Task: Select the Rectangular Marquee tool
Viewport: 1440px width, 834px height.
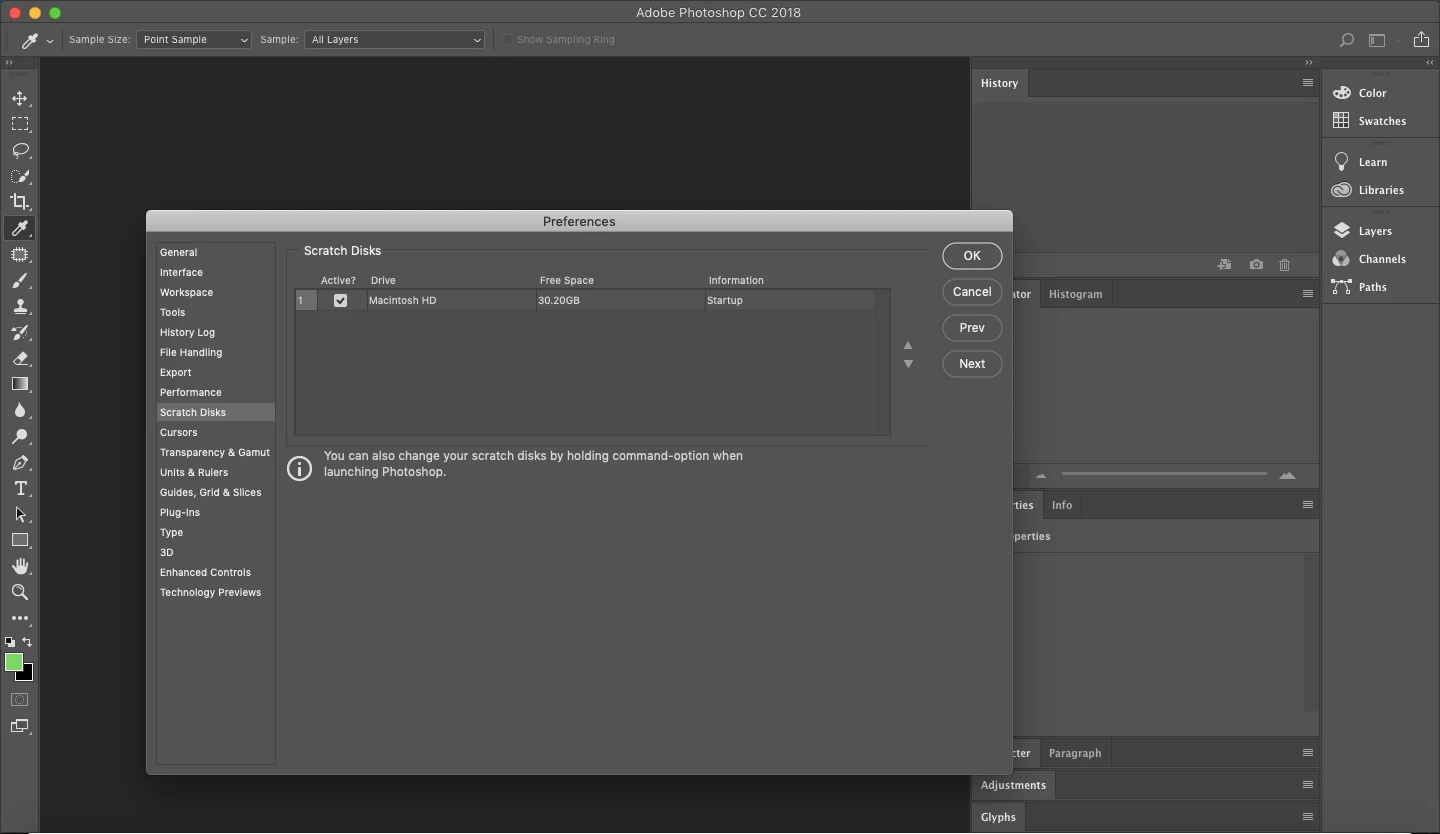Action: [x=20, y=124]
